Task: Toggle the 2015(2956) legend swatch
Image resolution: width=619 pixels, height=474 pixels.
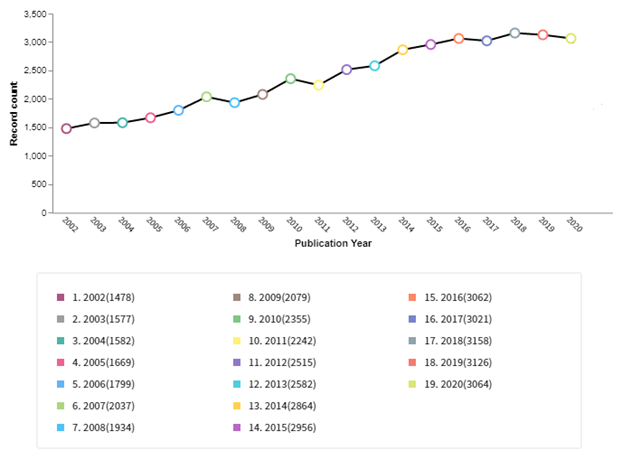Action: point(236,427)
